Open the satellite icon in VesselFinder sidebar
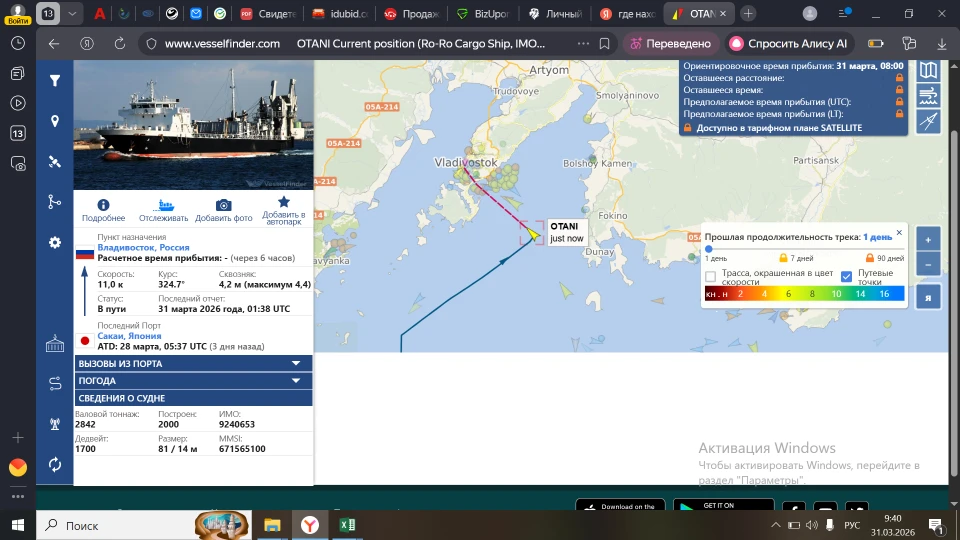The image size is (960, 540). point(54,162)
